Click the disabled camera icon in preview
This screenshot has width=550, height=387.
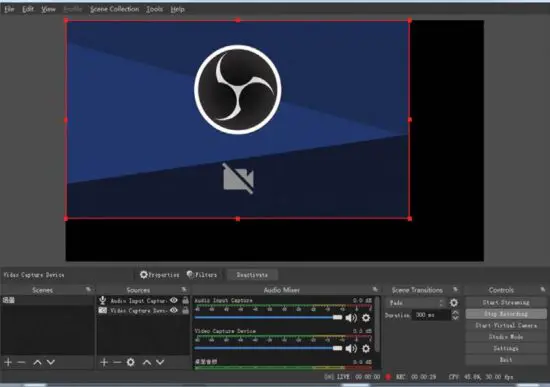(x=238, y=178)
